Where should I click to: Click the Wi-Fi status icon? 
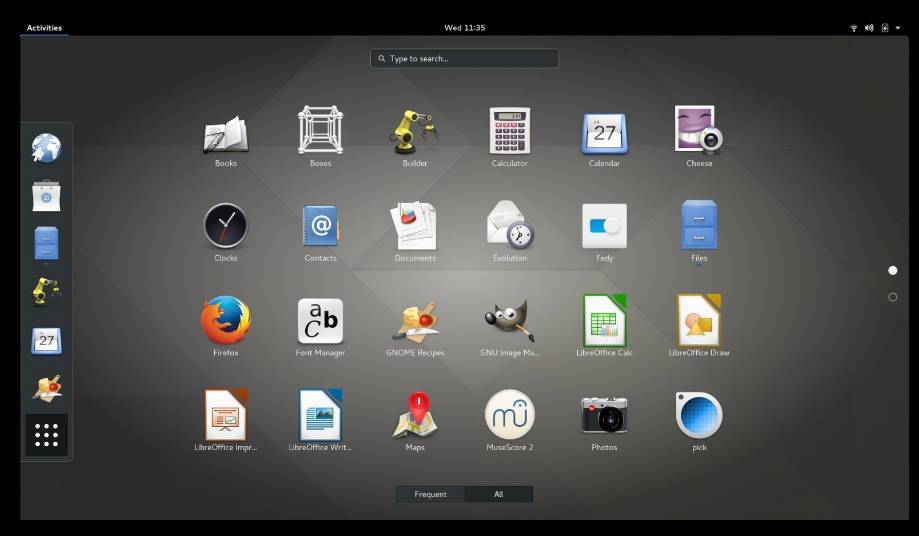[x=854, y=28]
